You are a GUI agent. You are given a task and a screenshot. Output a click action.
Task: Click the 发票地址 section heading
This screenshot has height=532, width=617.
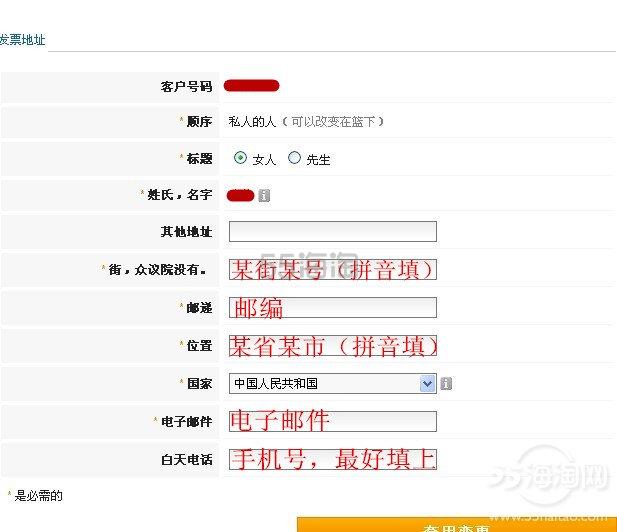pyautogui.click(x=22, y=40)
